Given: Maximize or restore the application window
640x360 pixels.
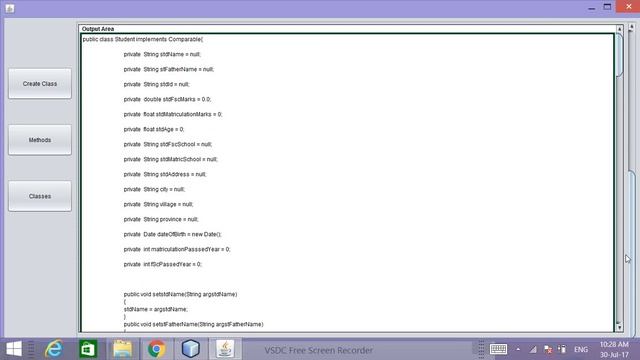Looking at the screenshot, I should tap(607, 7).
